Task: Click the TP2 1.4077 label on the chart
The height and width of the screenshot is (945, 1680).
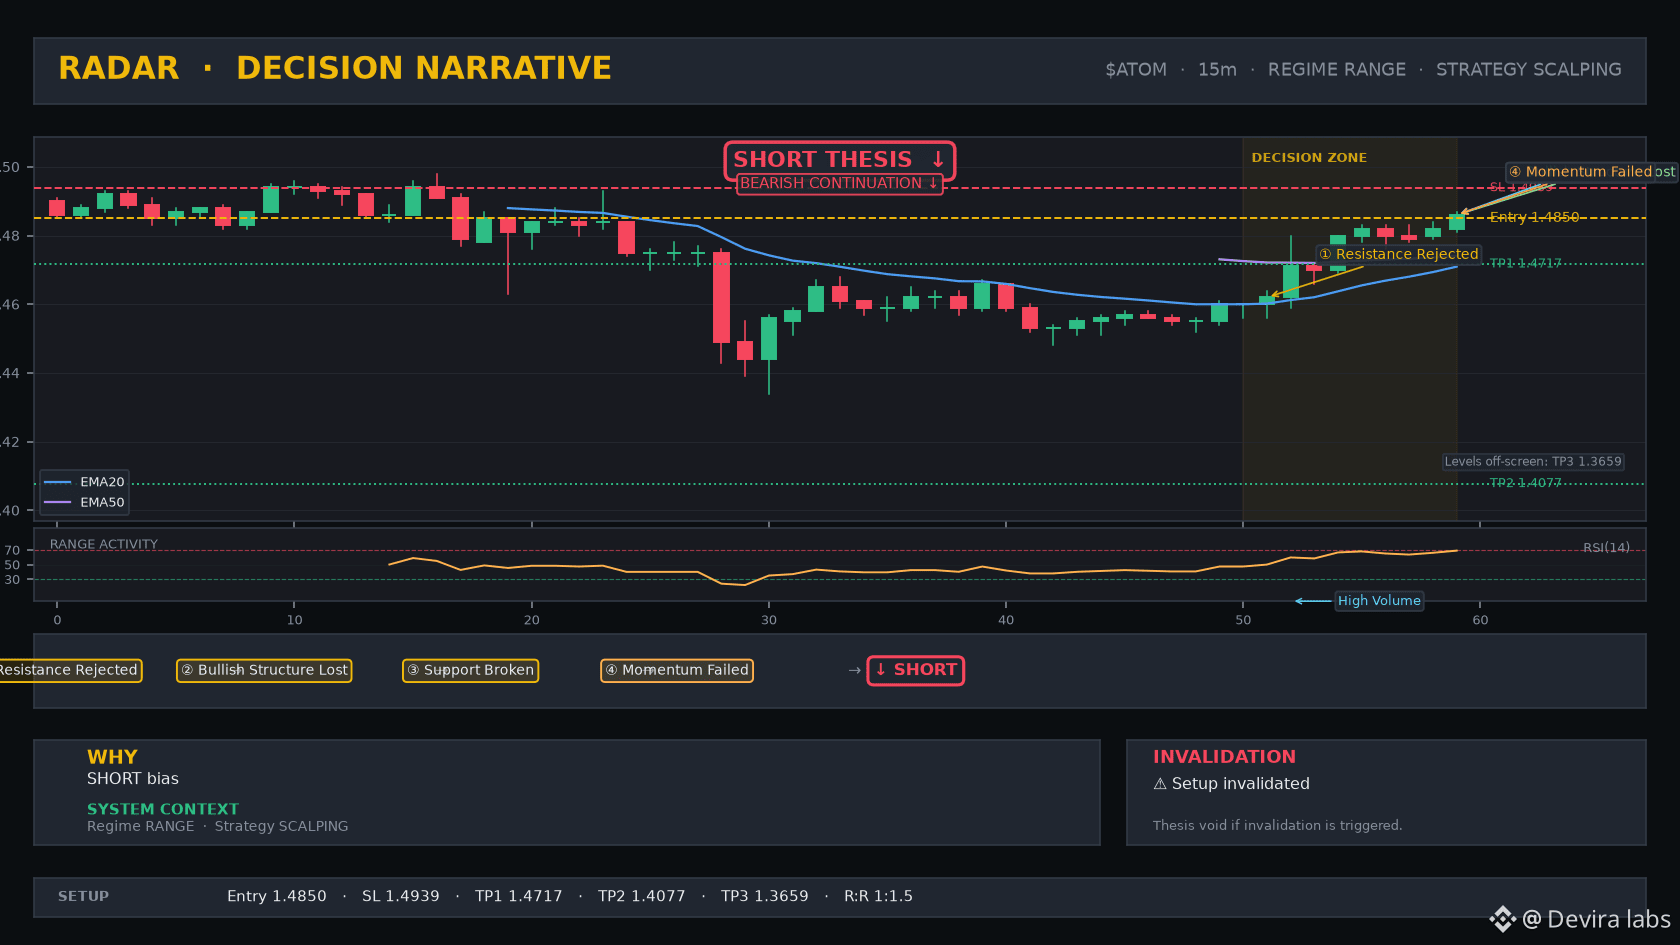Action: 1525,483
